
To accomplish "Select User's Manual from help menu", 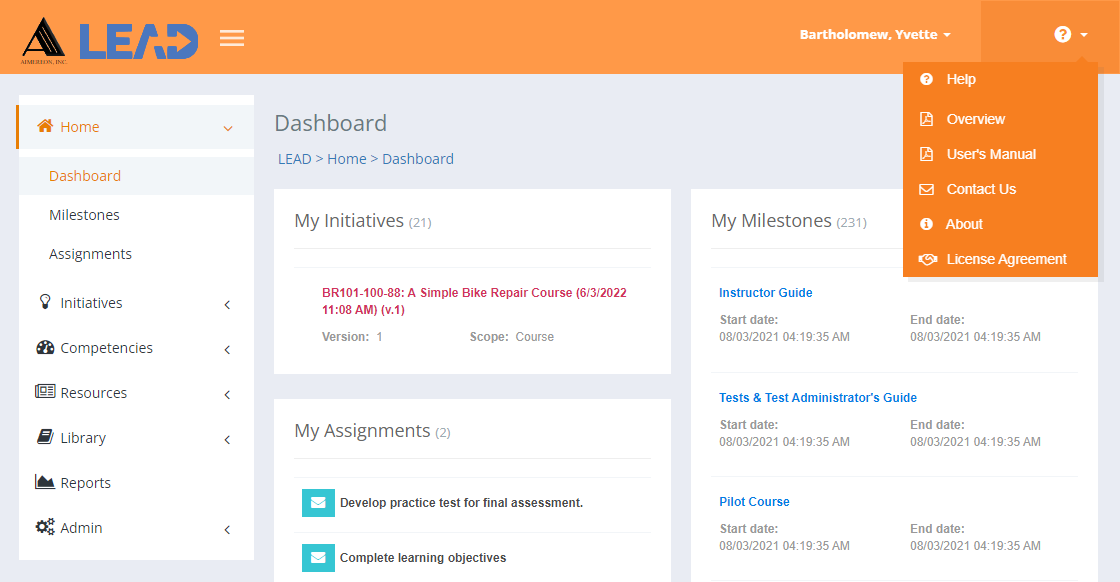I will pyautogui.click(x=991, y=154).
